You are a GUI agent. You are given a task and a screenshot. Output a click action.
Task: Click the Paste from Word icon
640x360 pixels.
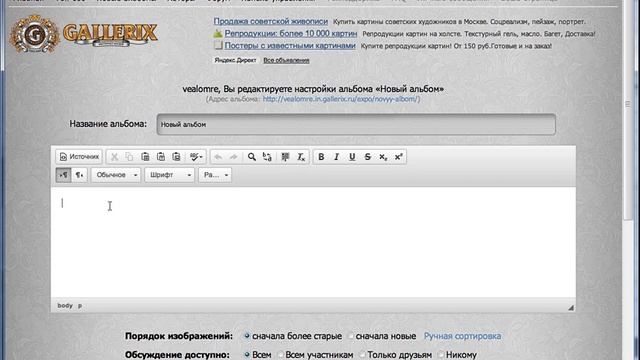[x=176, y=157]
